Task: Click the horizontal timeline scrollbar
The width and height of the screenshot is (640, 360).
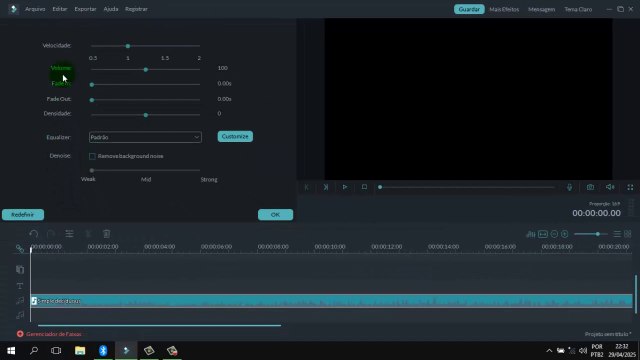Action: tap(159, 325)
